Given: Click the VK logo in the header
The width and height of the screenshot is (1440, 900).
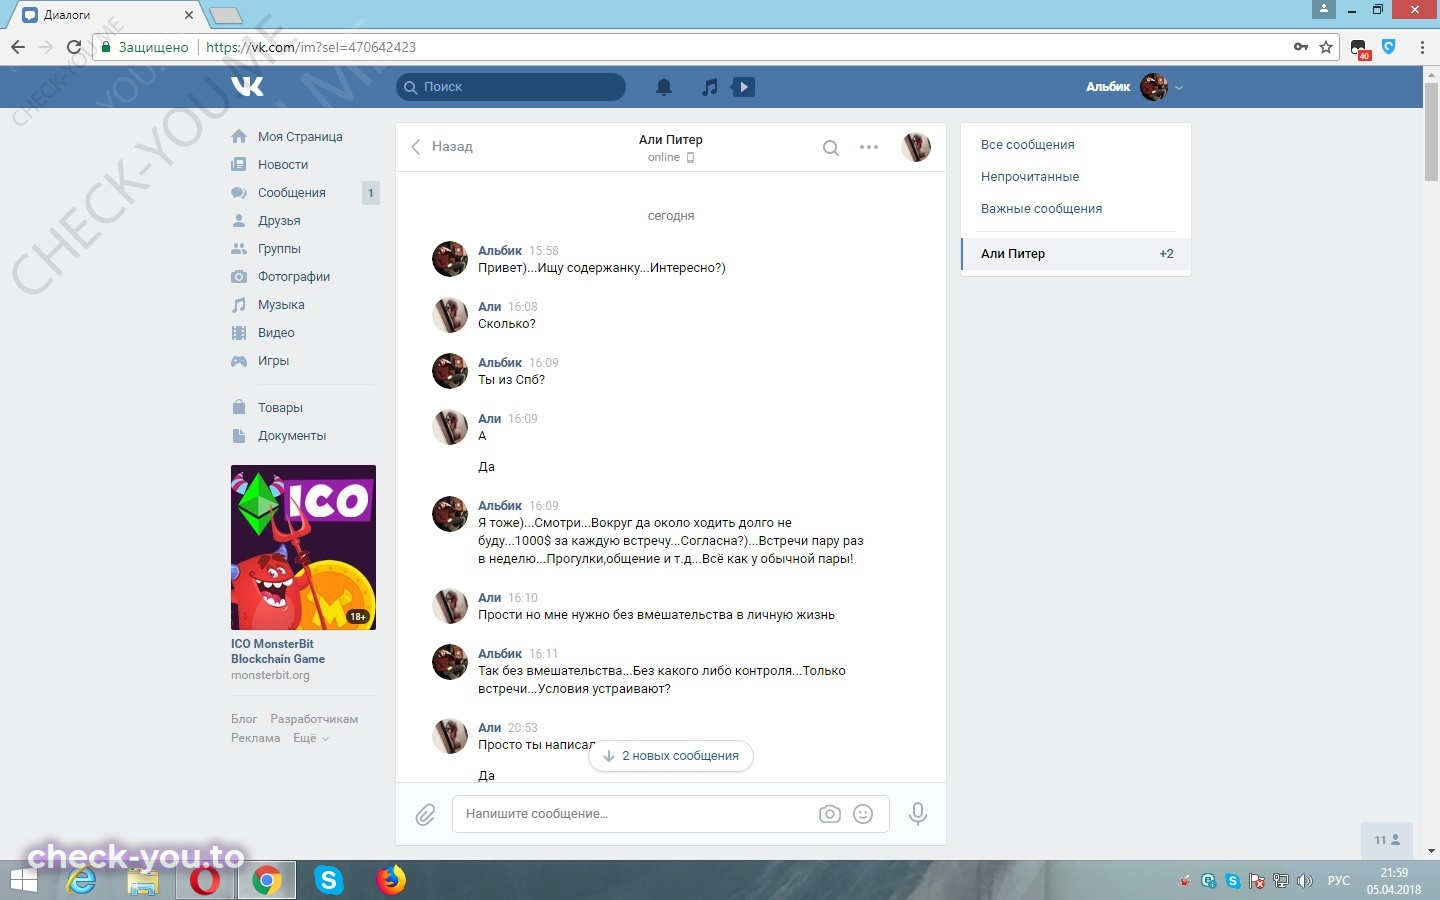Looking at the screenshot, I should (247, 87).
